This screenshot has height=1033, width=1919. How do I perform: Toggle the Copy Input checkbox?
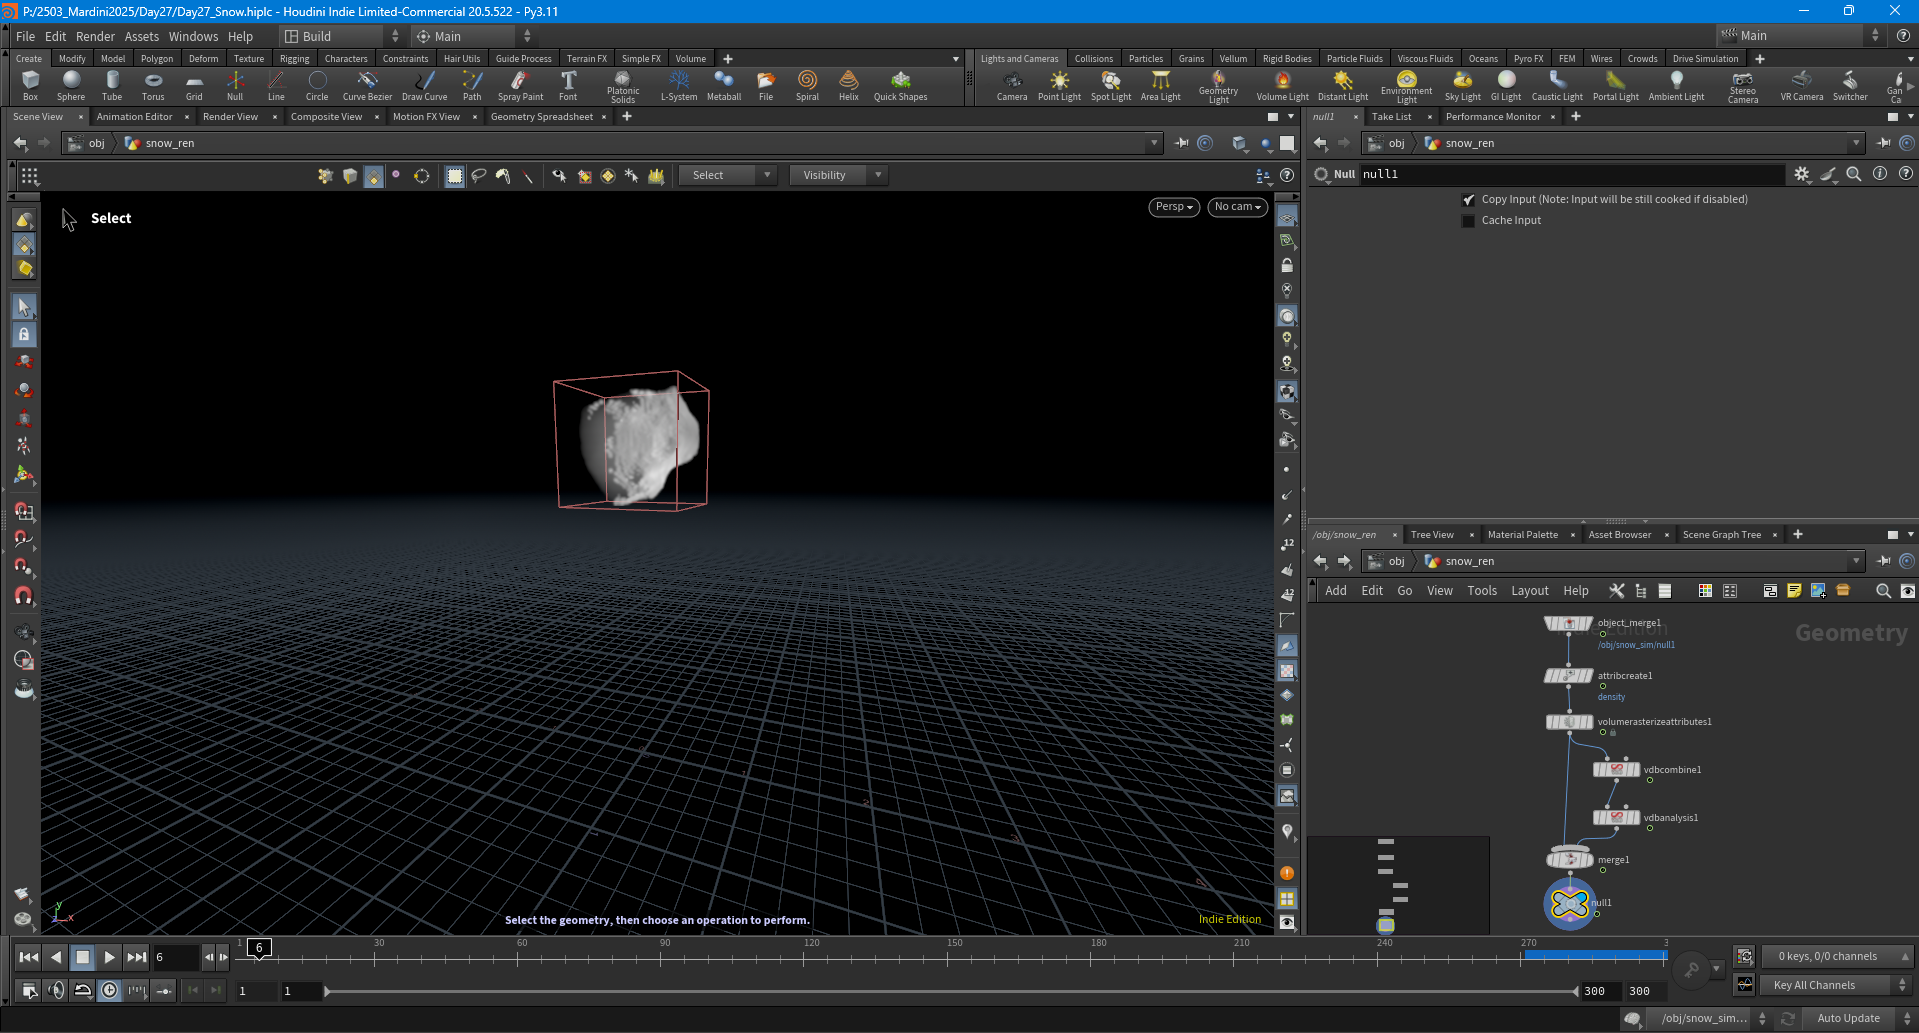coord(1469,200)
